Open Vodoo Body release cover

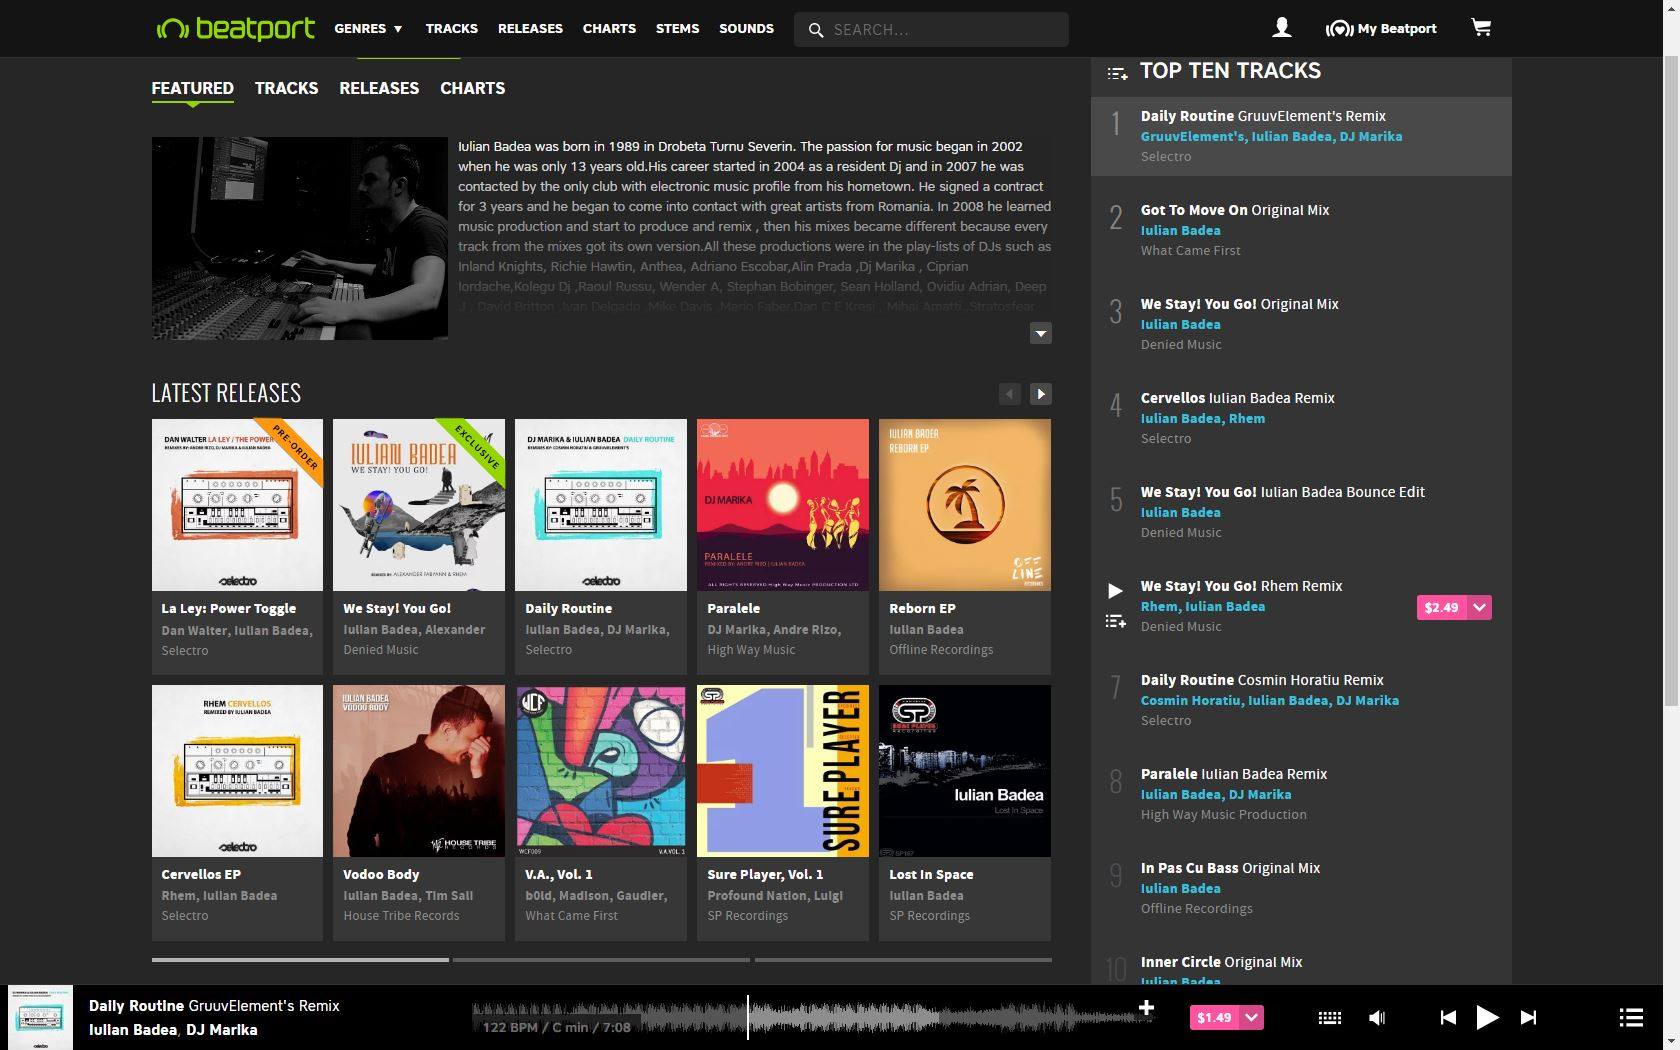pyautogui.click(x=419, y=771)
